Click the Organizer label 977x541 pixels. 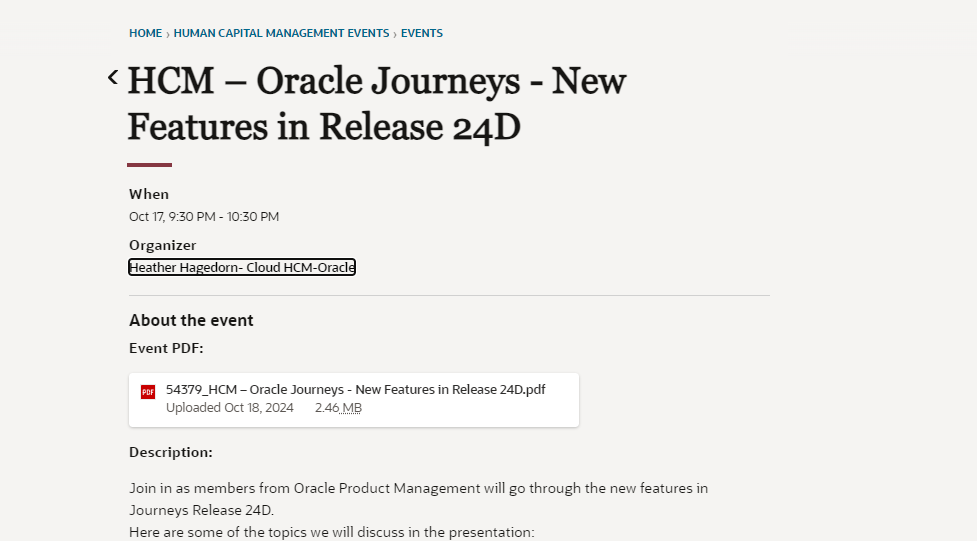point(163,246)
